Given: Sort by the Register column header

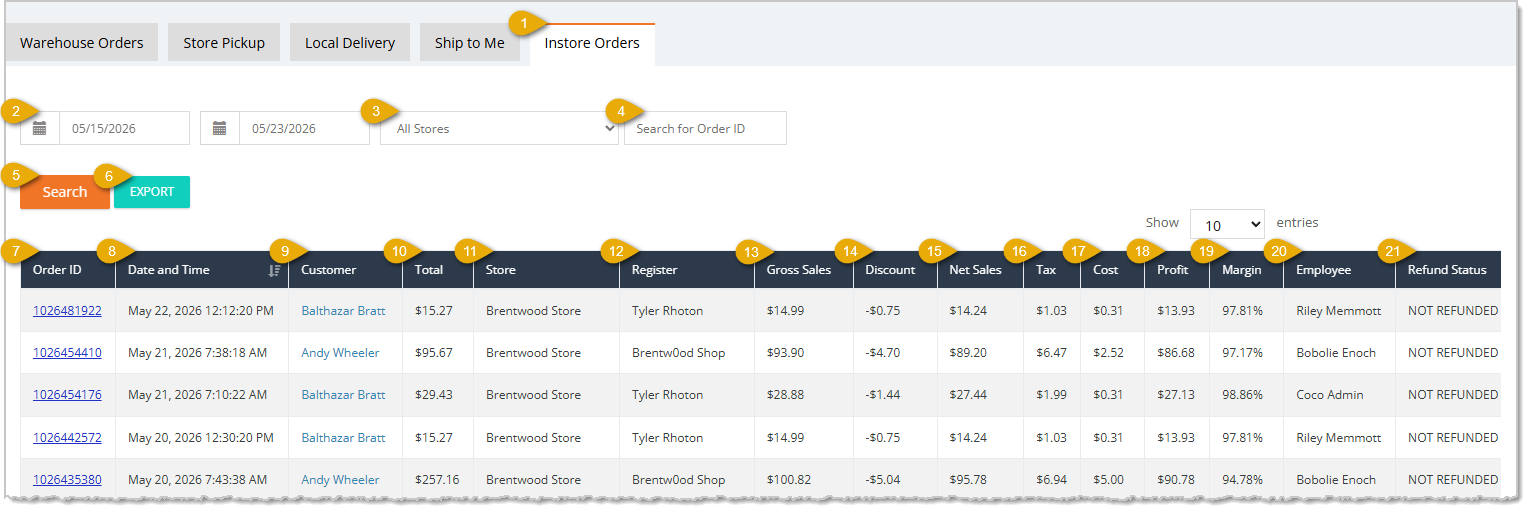Looking at the screenshot, I should 687,270.
